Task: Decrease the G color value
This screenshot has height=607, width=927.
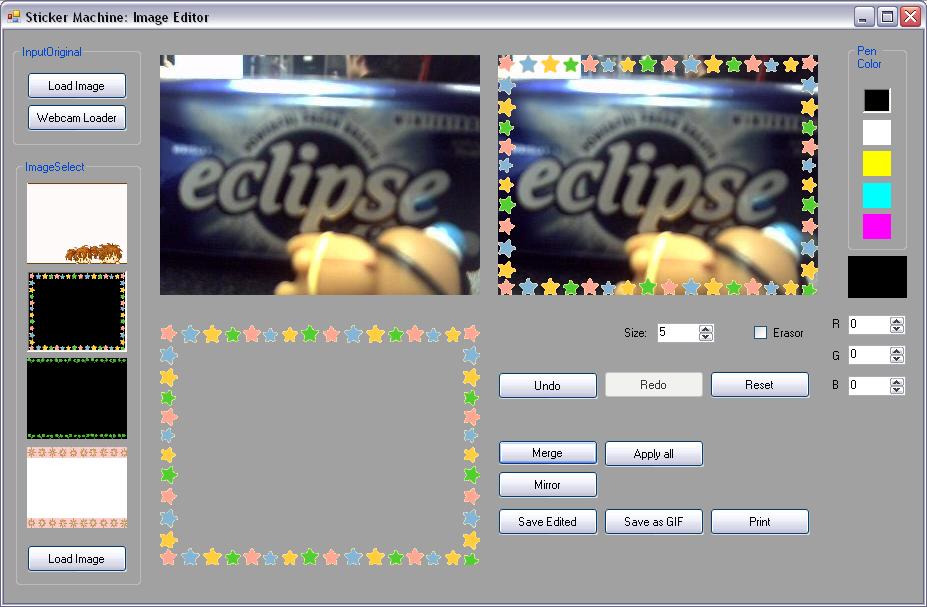Action: point(896,359)
